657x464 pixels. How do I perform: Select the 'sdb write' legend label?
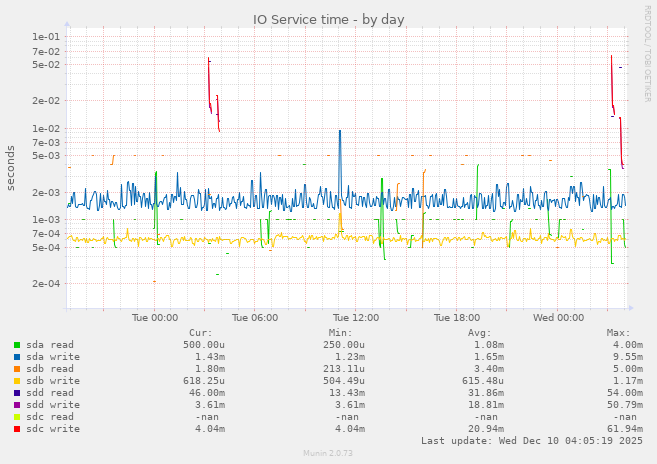(53, 381)
